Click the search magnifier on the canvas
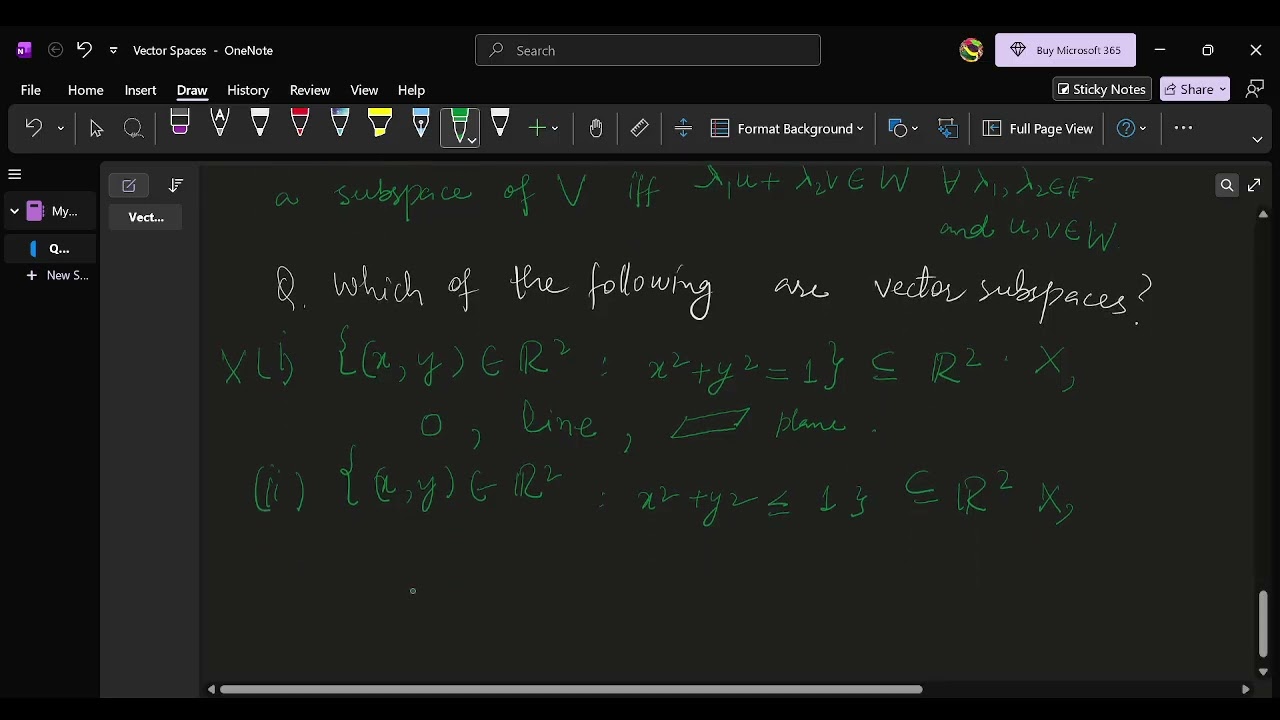The width and height of the screenshot is (1280, 720). click(x=1227, y=185)
